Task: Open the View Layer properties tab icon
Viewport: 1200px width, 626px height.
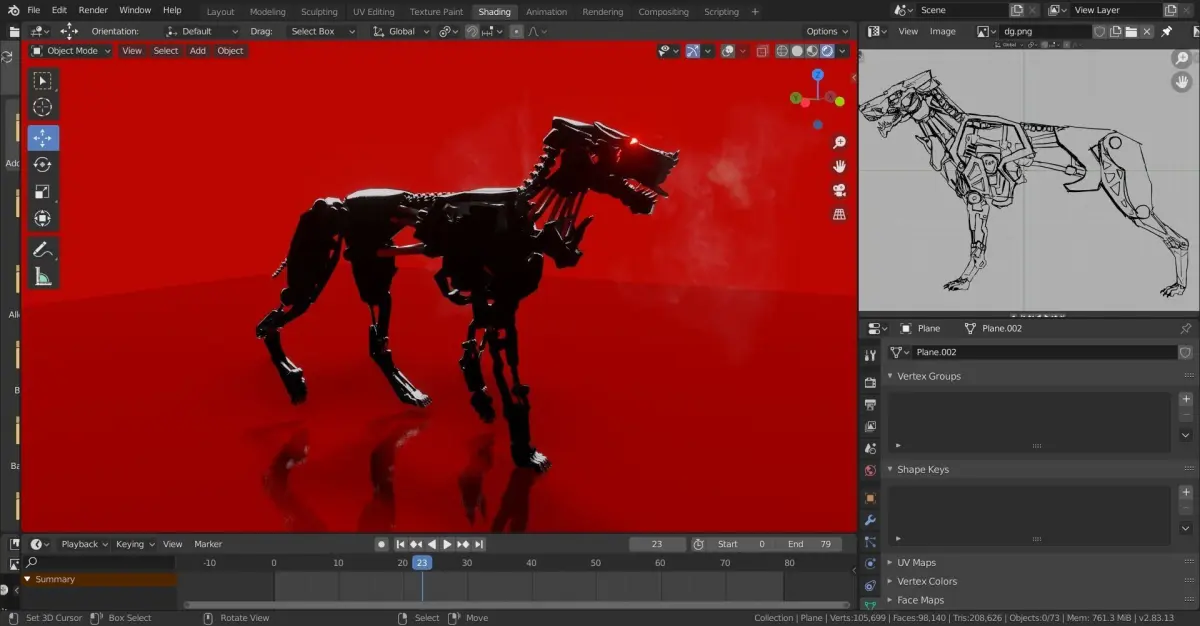Action: click(870, 427)
